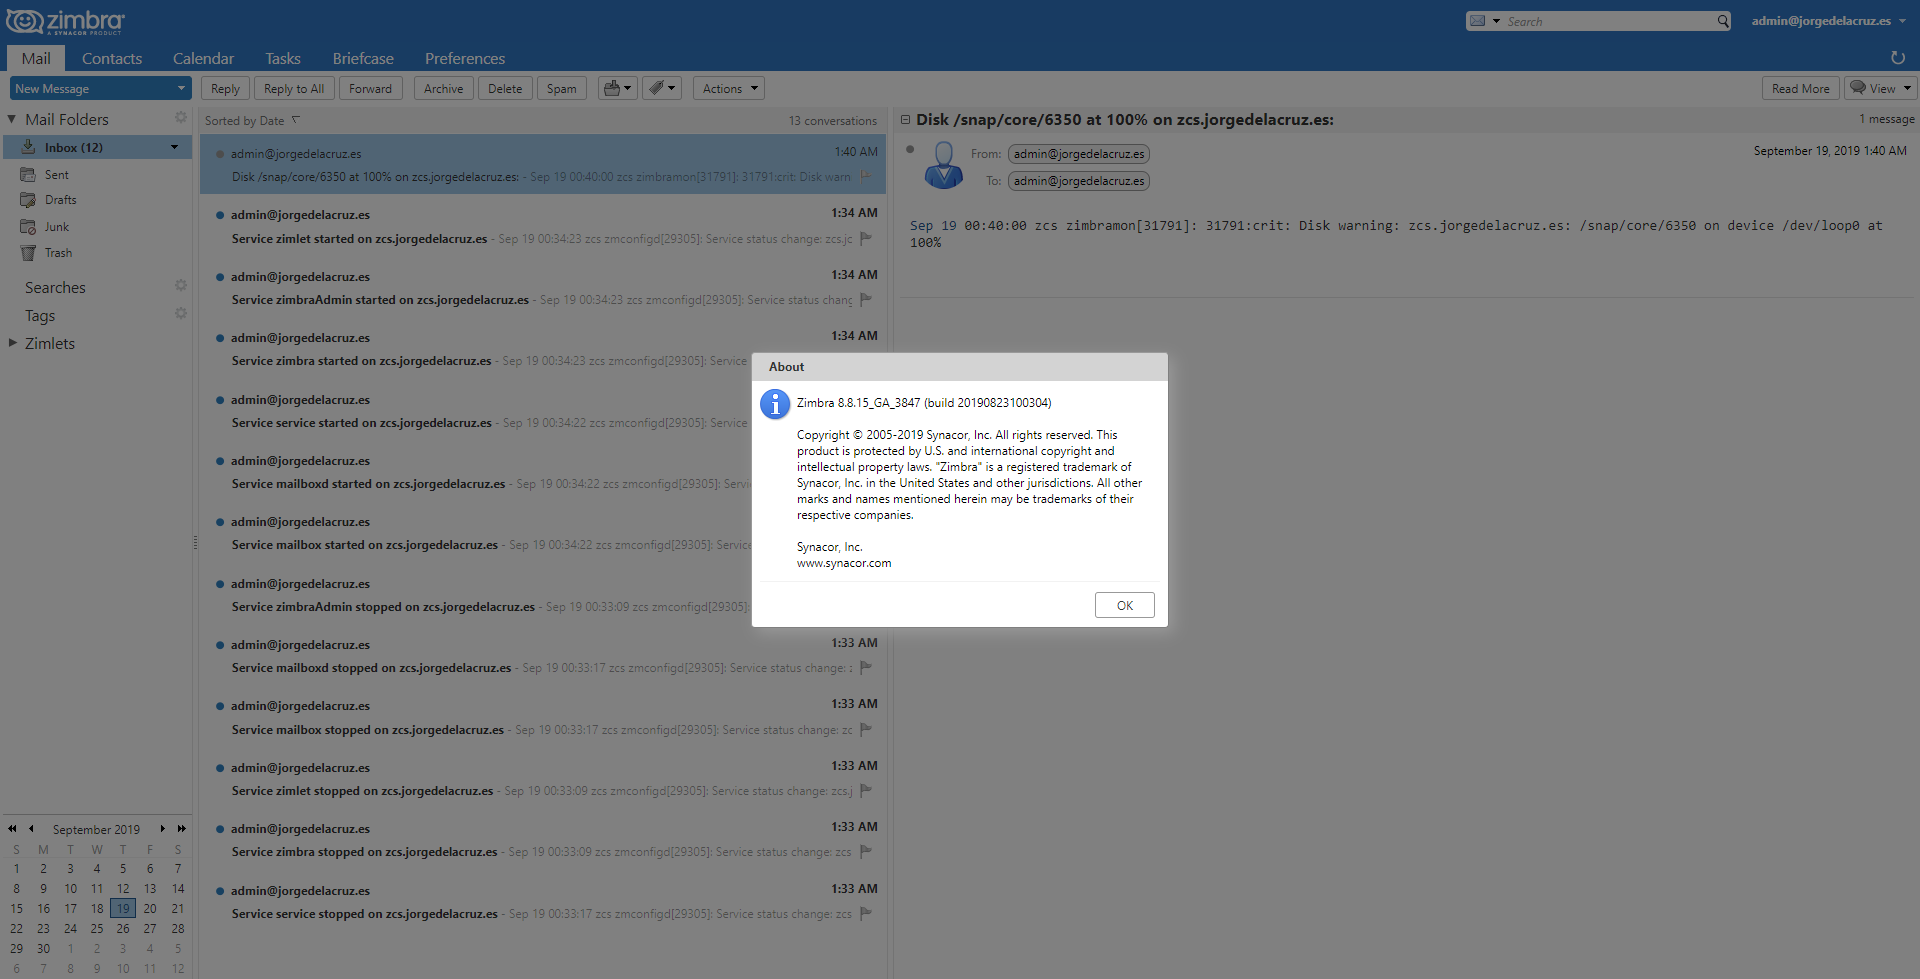Click the sort direction arrow beside Sorted by Date
1920x979 pixels.
[x=296, y=120]
